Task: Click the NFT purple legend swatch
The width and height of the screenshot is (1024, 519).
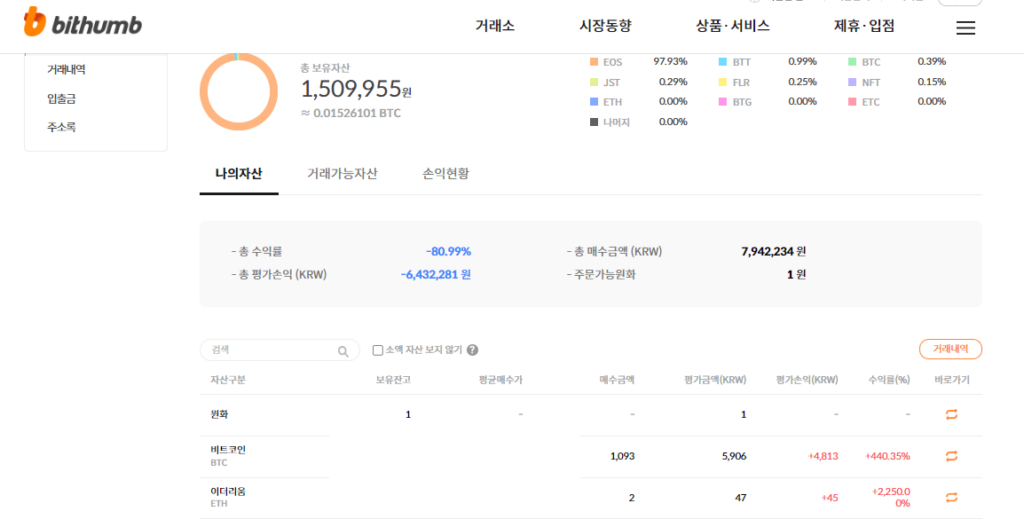Action: coord(852,82)
